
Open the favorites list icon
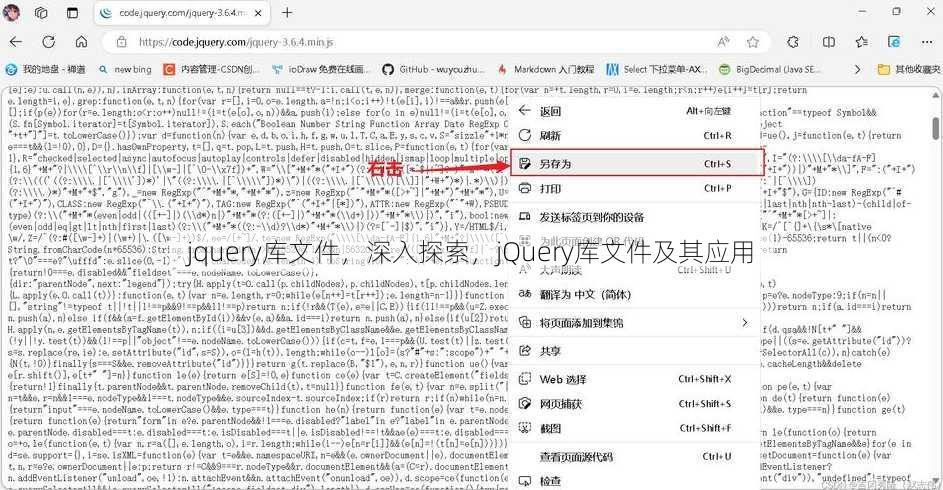862,41
